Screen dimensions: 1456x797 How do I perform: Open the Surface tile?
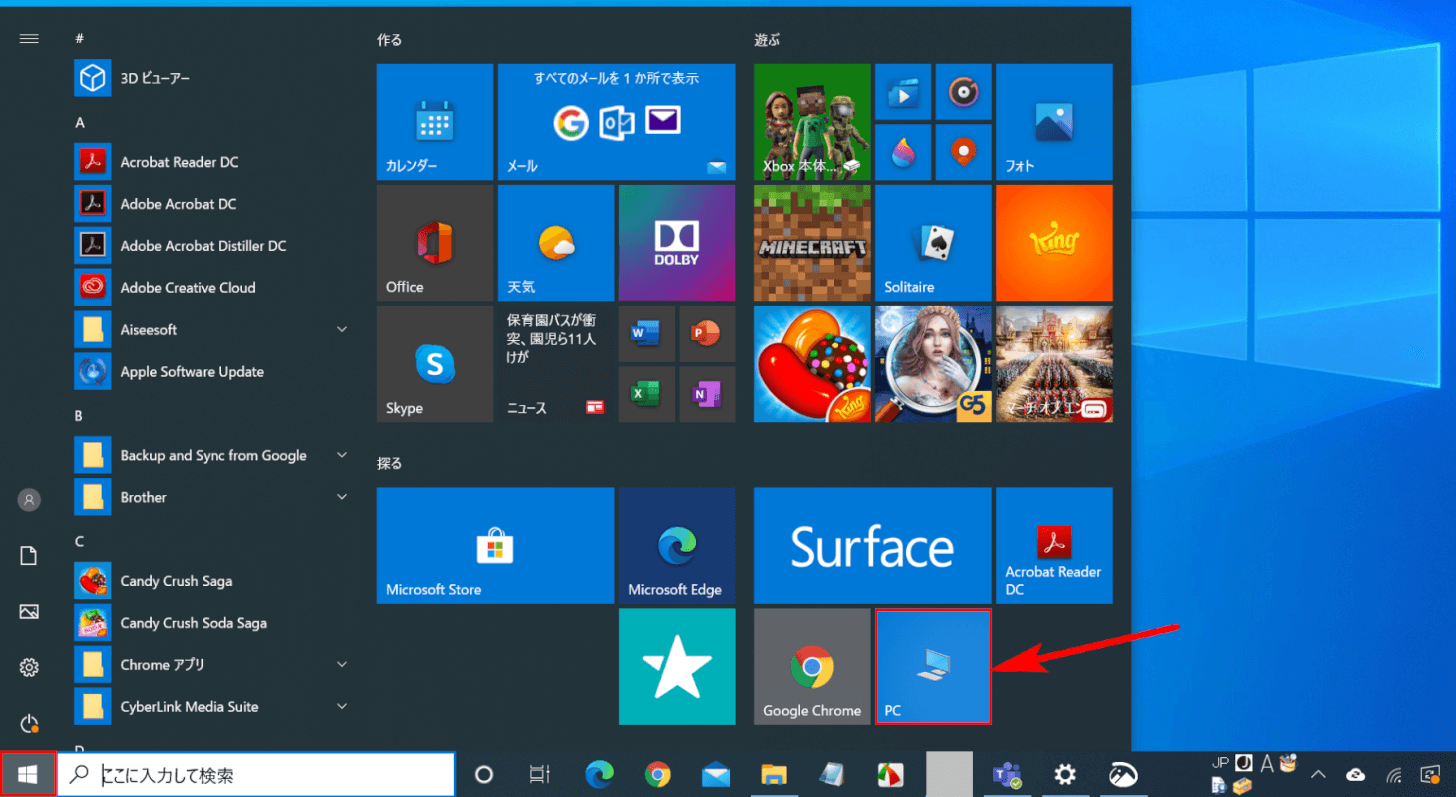click(x=872, y=546)
